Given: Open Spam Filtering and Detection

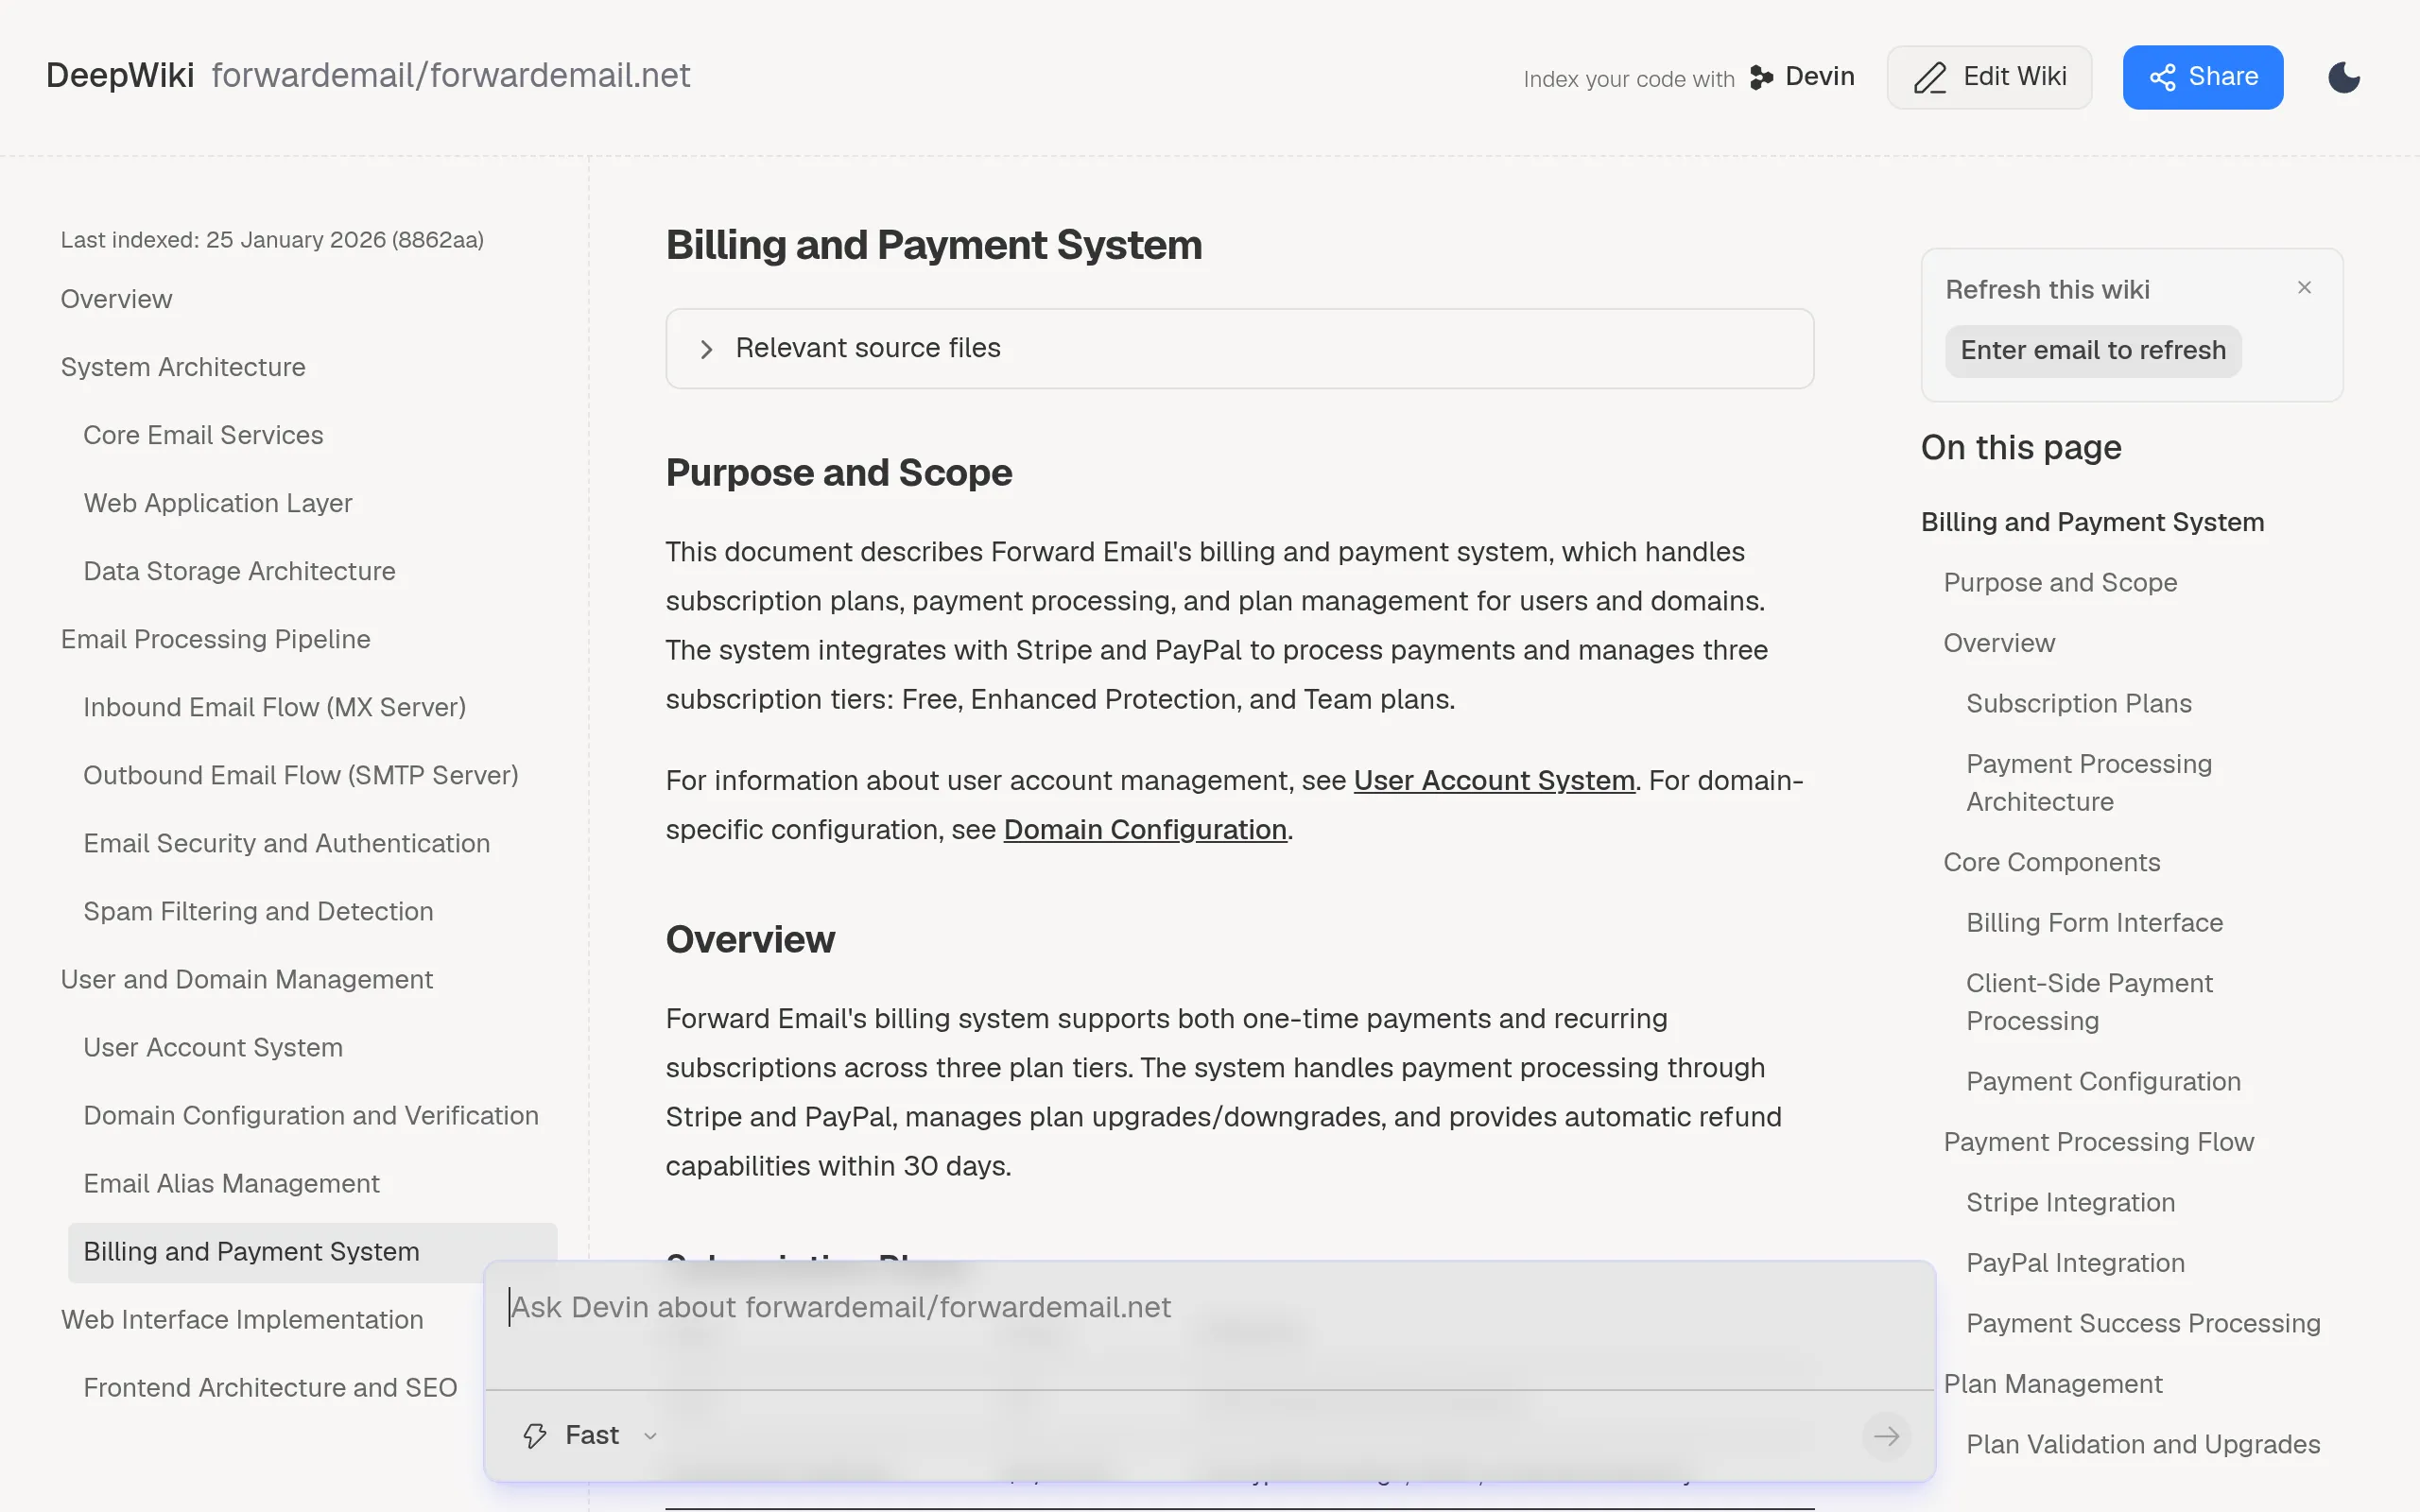Looking at the screenshot, I should click(x=258, y=911).
